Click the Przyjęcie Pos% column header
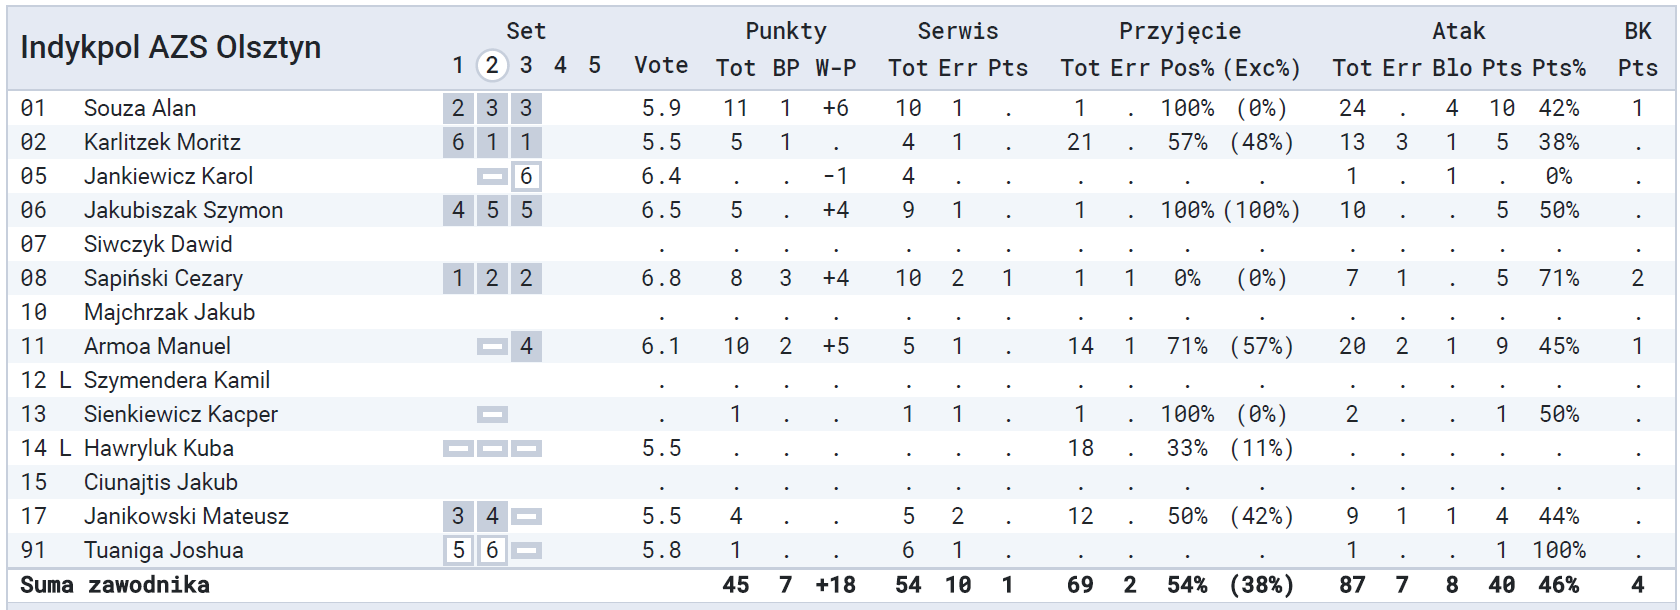This screenshot has width=1680, height=610. click(1187, 68)
